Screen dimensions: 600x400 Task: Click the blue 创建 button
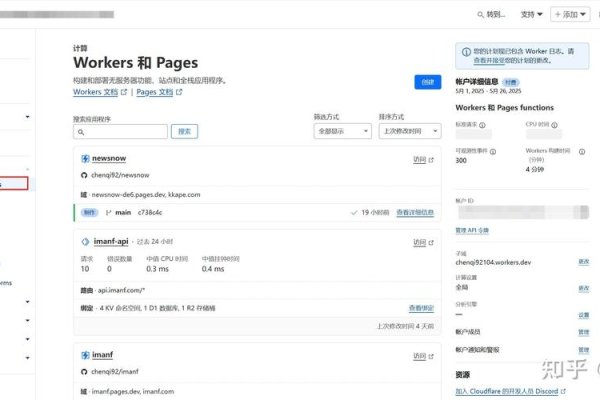tap(427, 82)
